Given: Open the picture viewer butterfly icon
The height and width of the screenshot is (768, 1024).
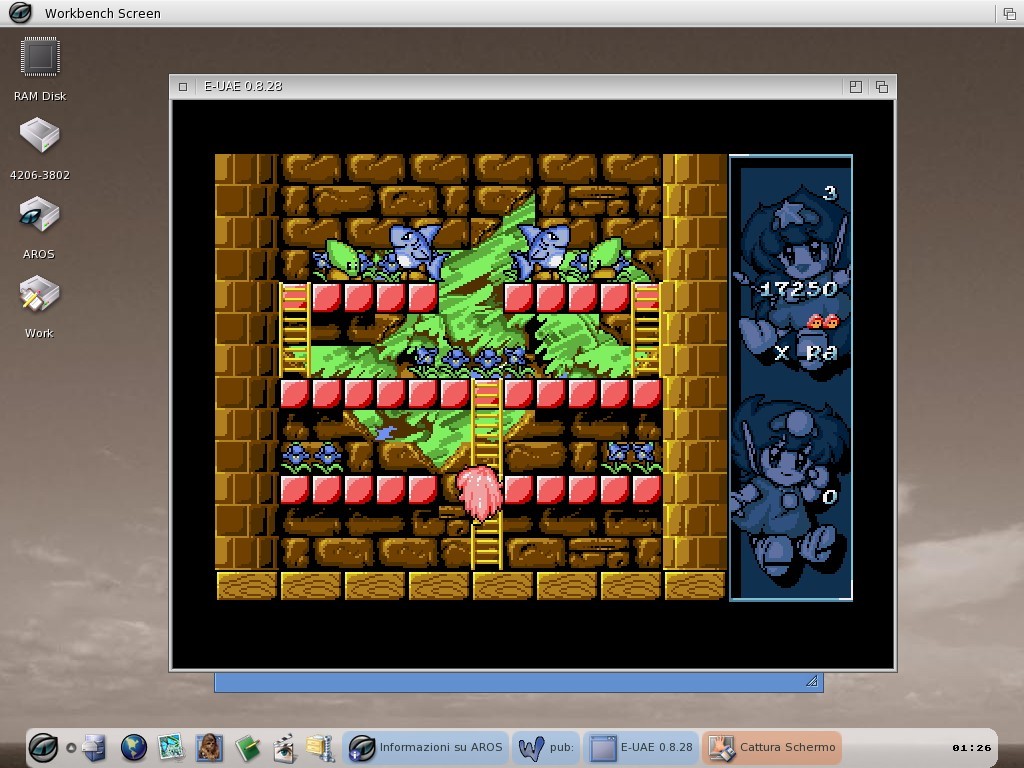Looking at the screenshot, I should [x=171, y=748].
